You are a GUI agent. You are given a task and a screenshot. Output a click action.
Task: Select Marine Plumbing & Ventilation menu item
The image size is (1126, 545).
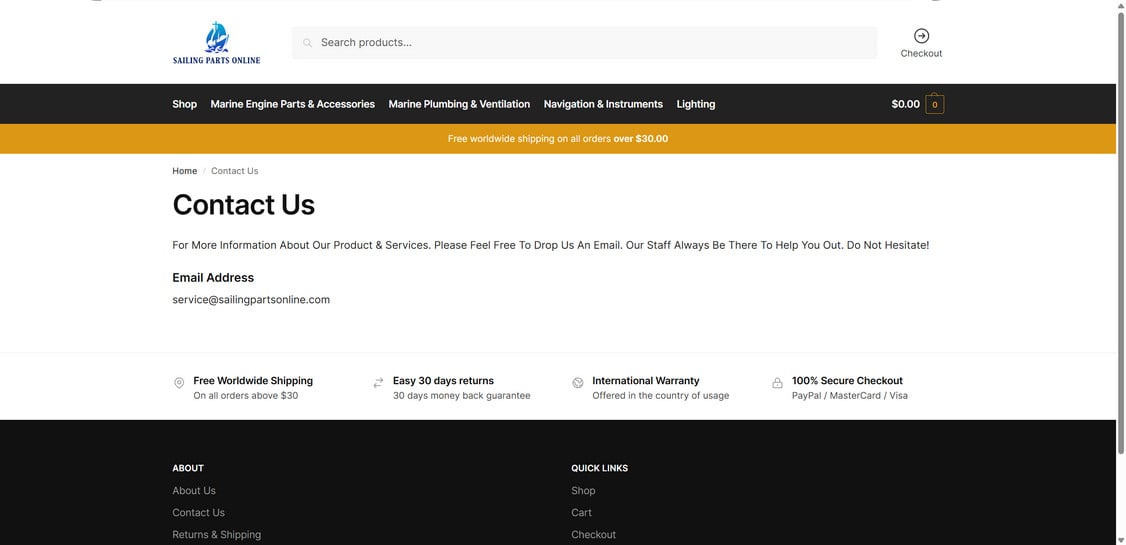coord(459,104)
